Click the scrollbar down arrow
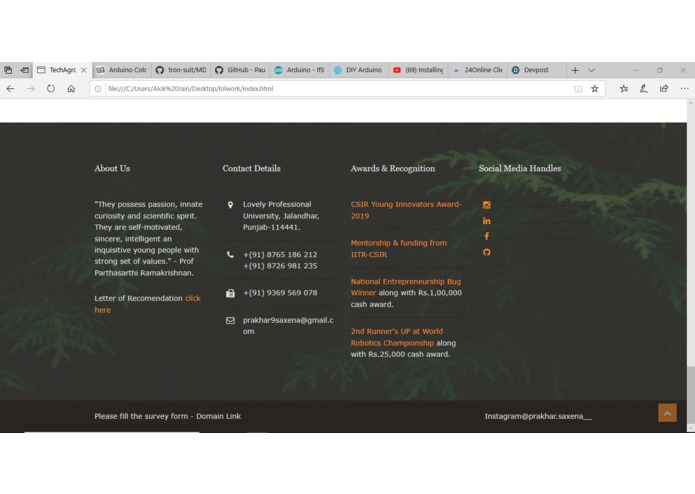The image size is (695, 494). coord(691,428)
